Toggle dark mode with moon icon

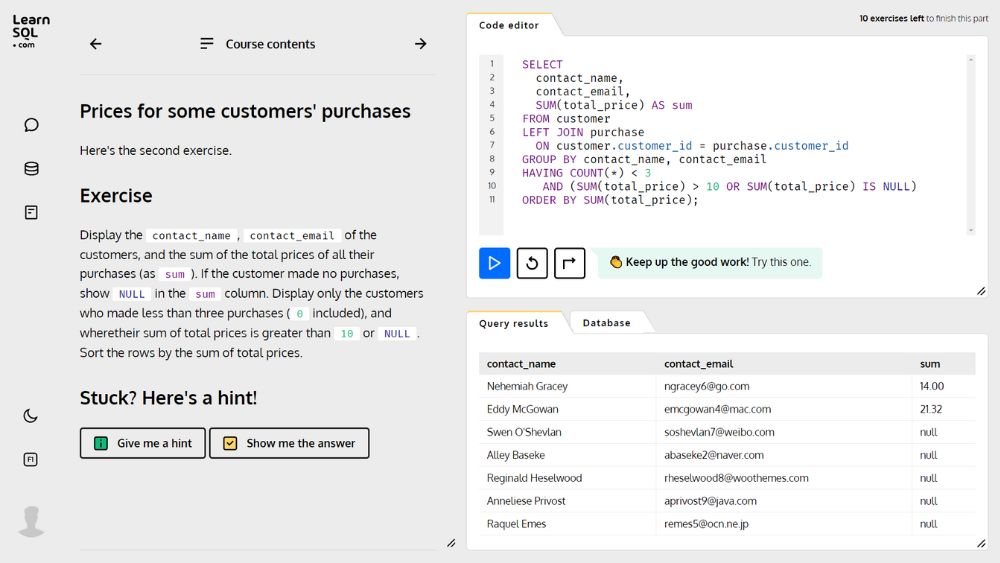(31, 416)
